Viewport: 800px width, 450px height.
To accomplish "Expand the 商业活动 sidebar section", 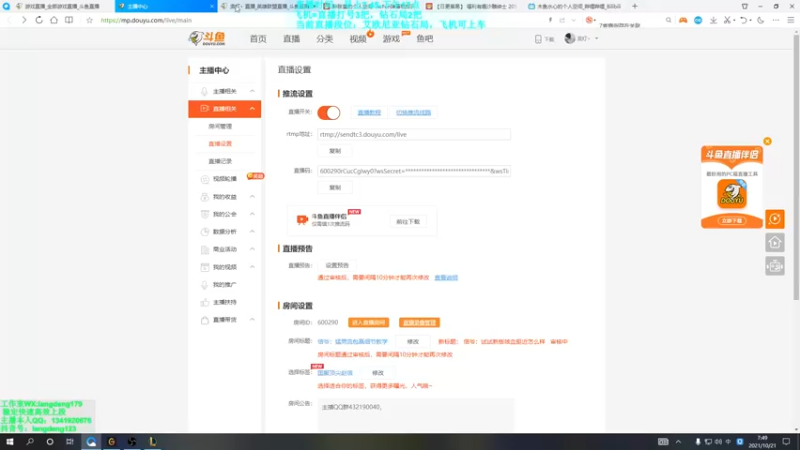I will pyautogui.click(x=252, y=249).
